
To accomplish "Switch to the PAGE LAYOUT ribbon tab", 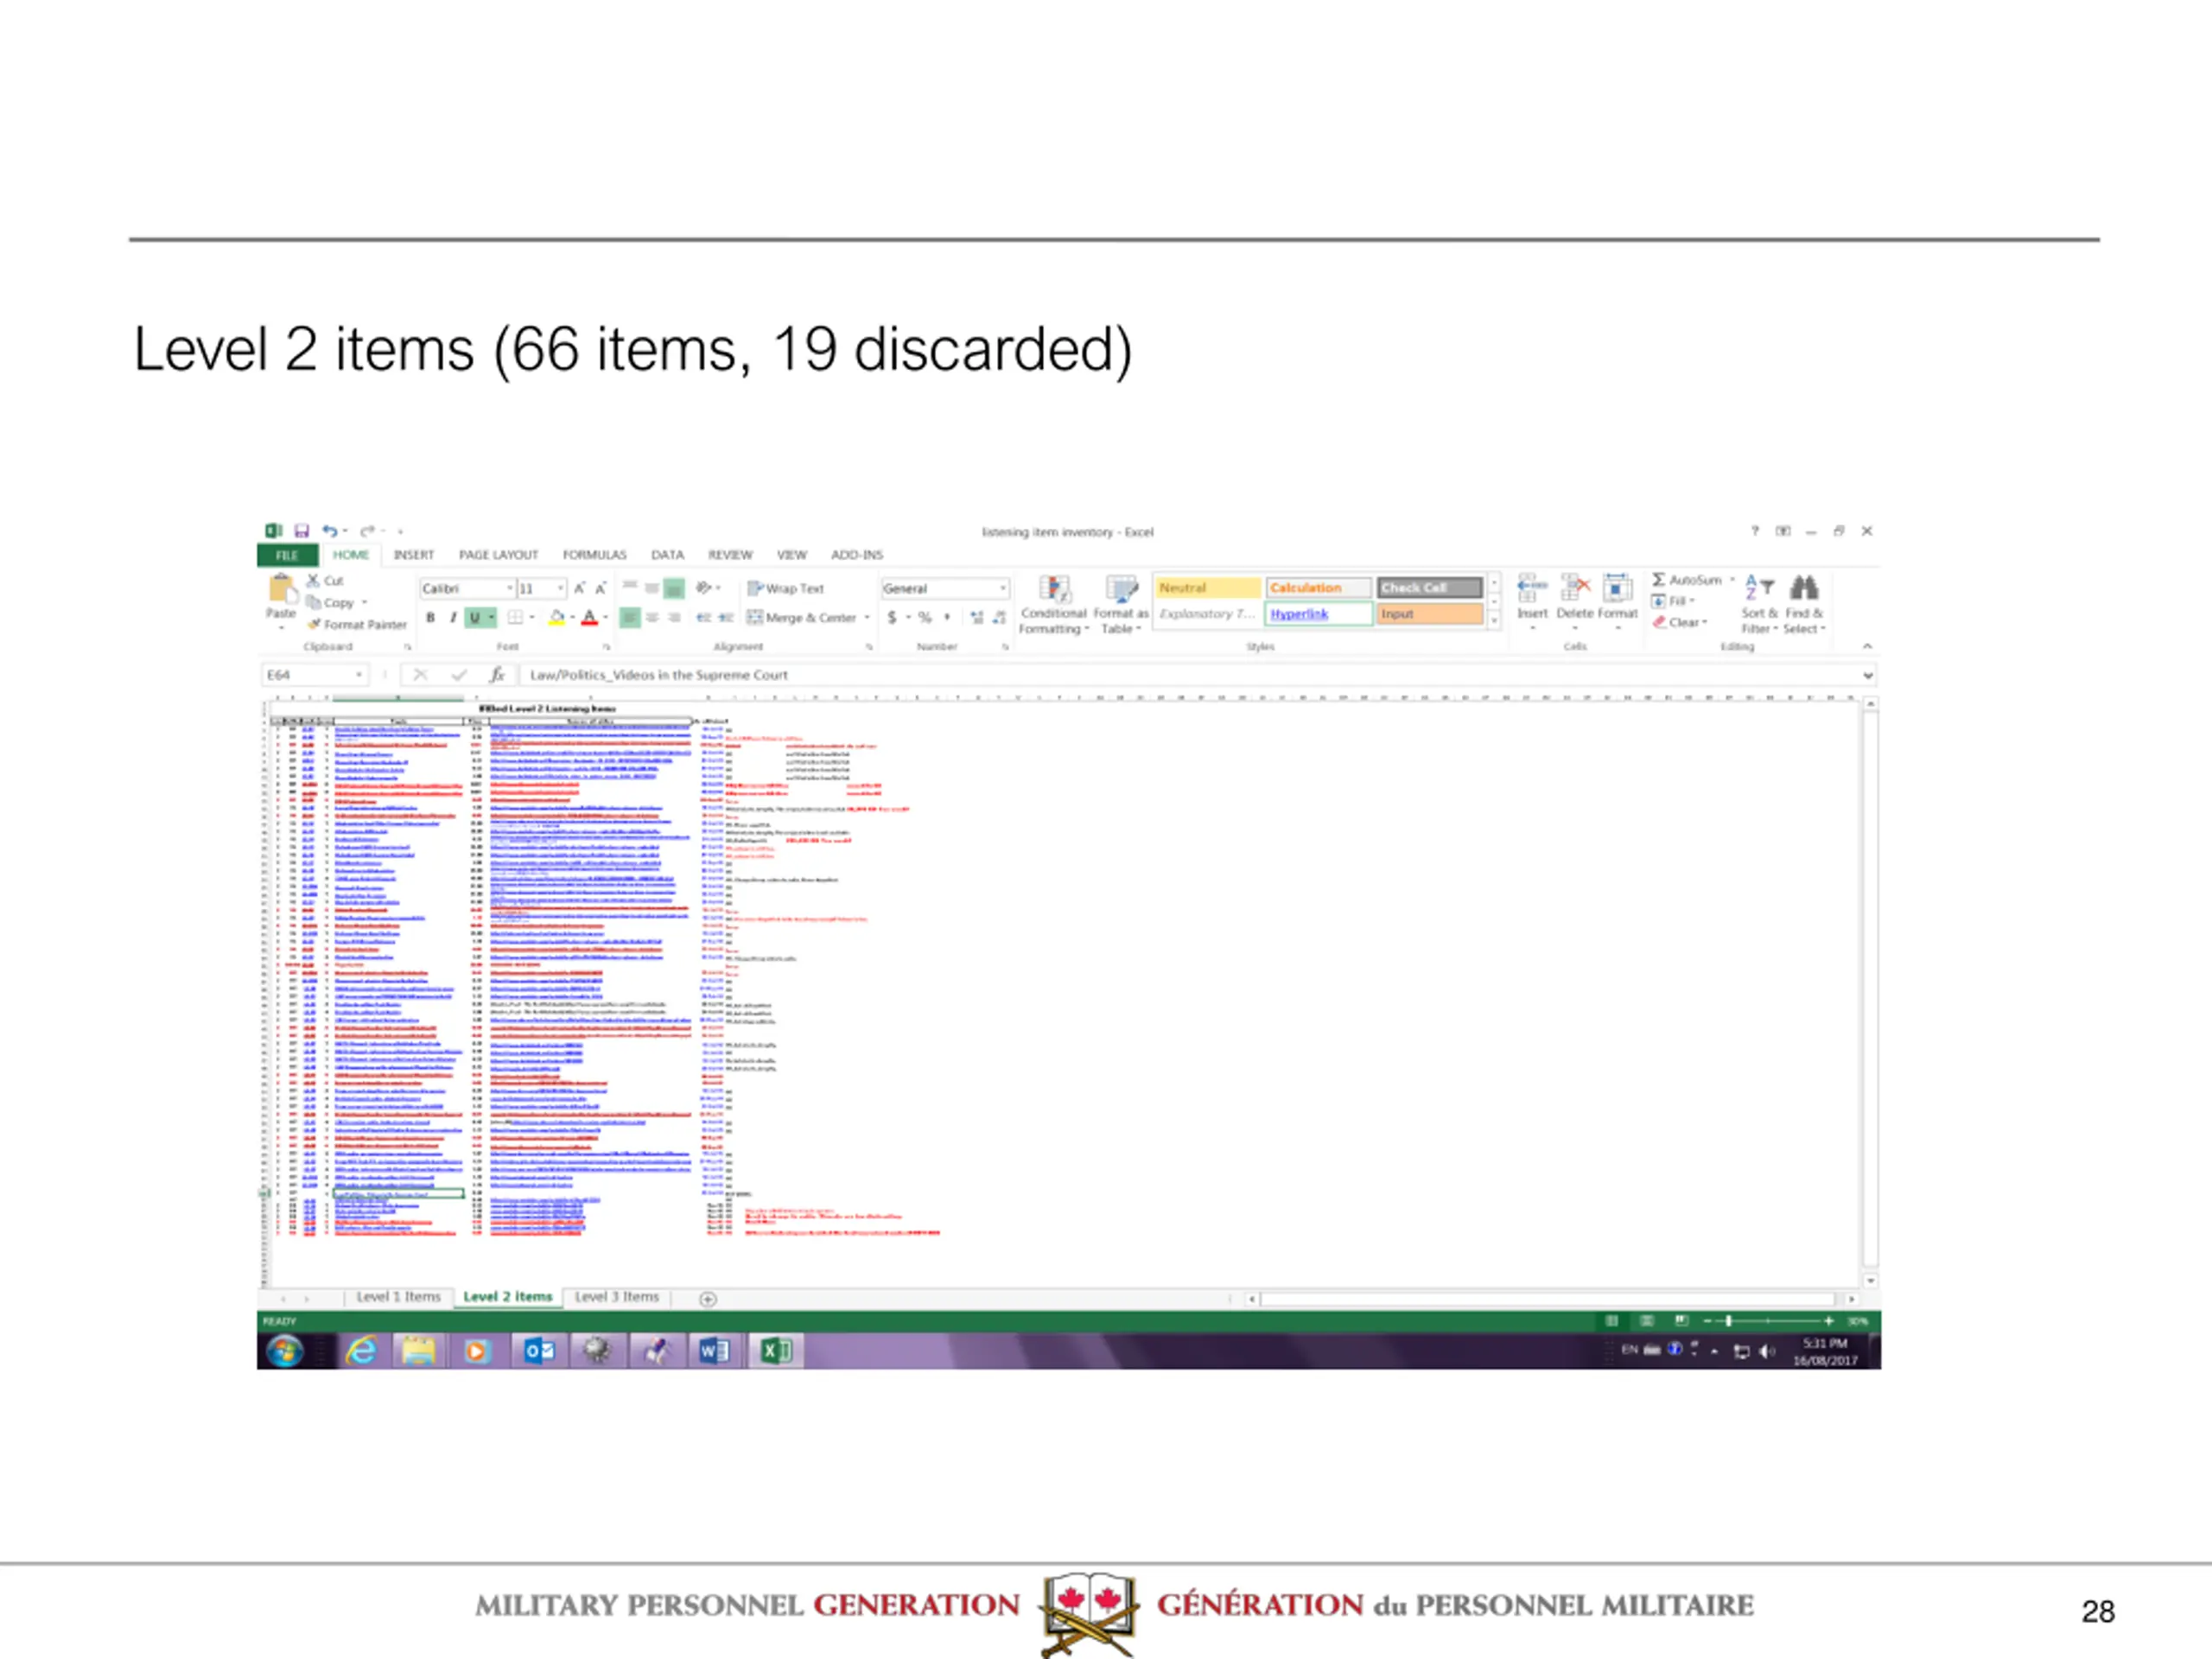I will point(498,555).
